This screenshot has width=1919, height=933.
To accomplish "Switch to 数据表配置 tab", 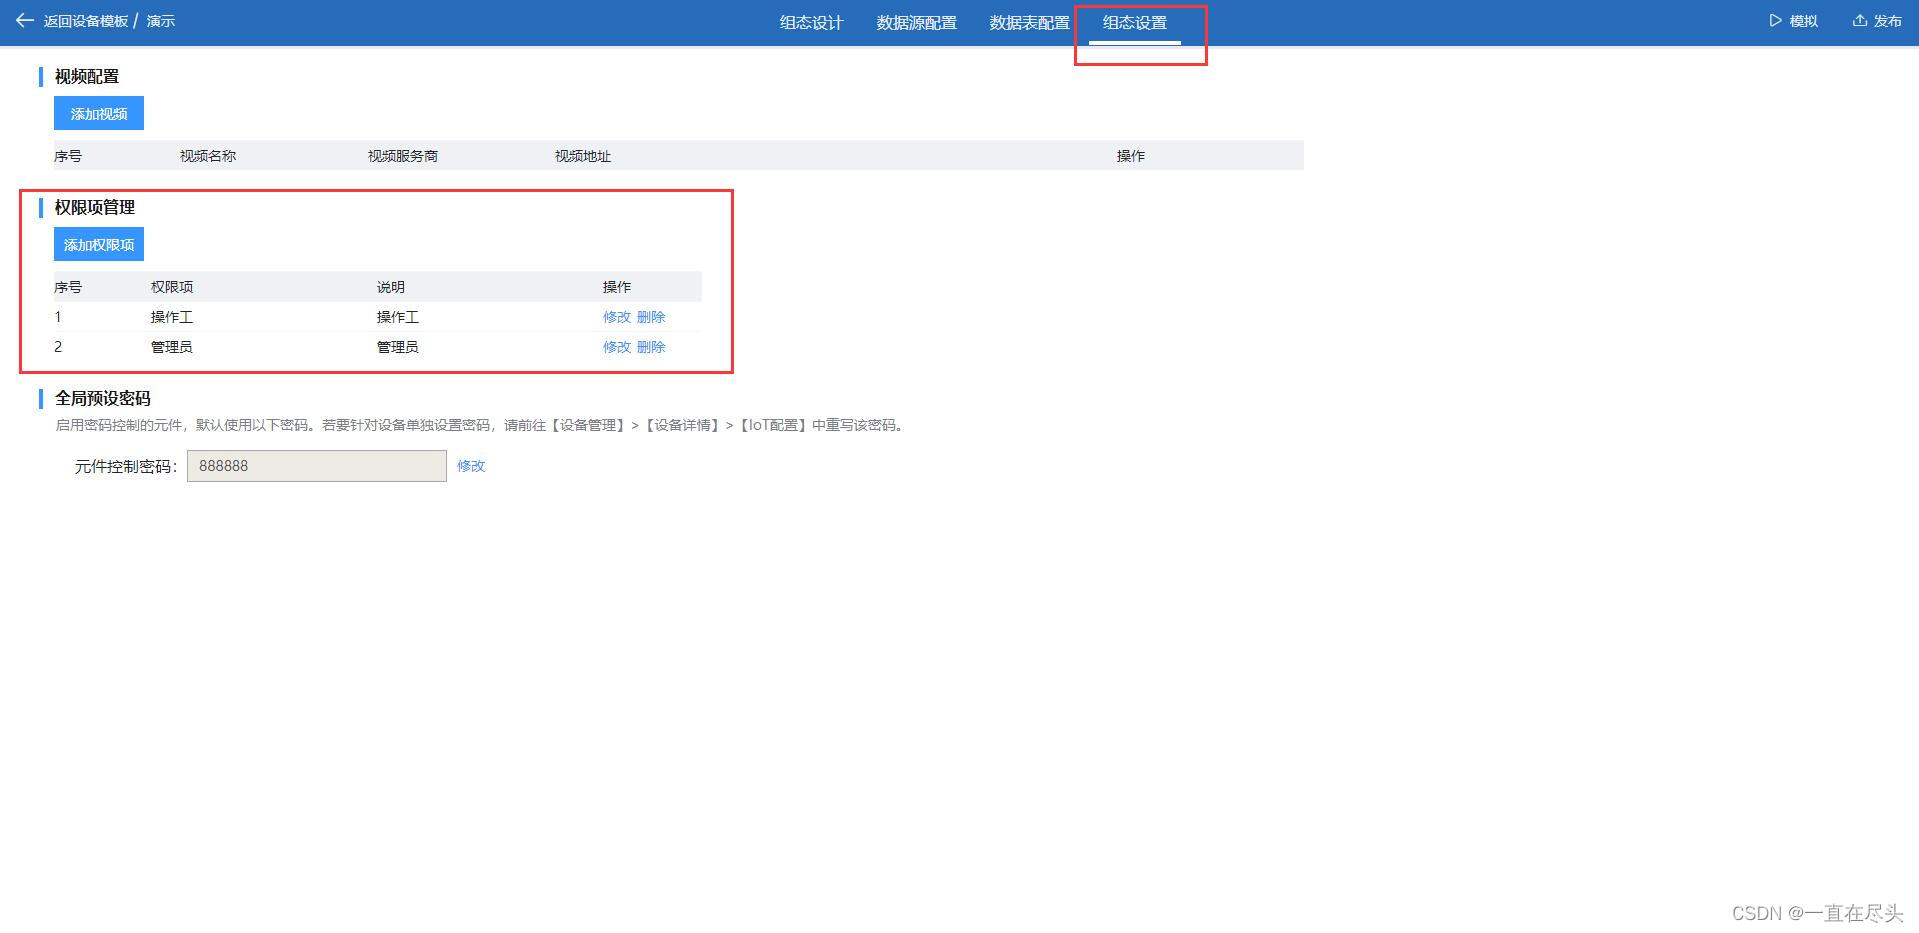I will click(x=1029, y=22).
